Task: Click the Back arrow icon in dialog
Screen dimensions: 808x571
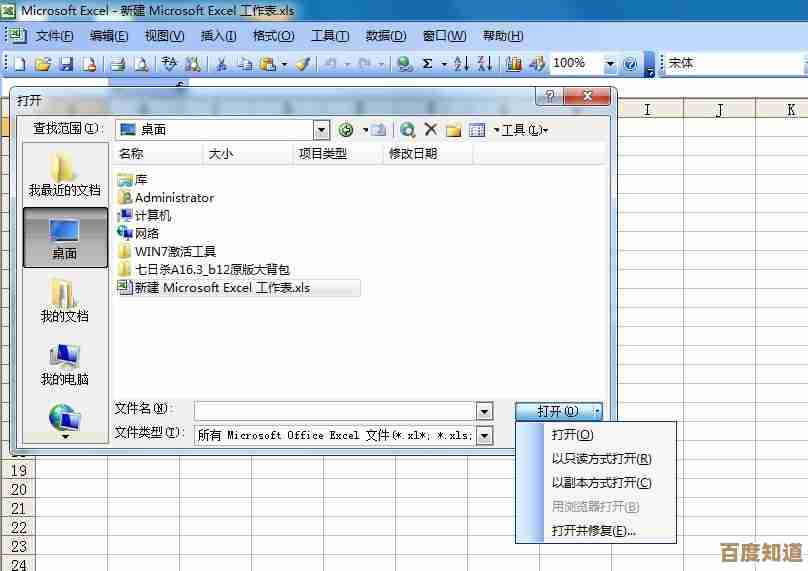Action: pyautogui.click(x=346, y=130)
